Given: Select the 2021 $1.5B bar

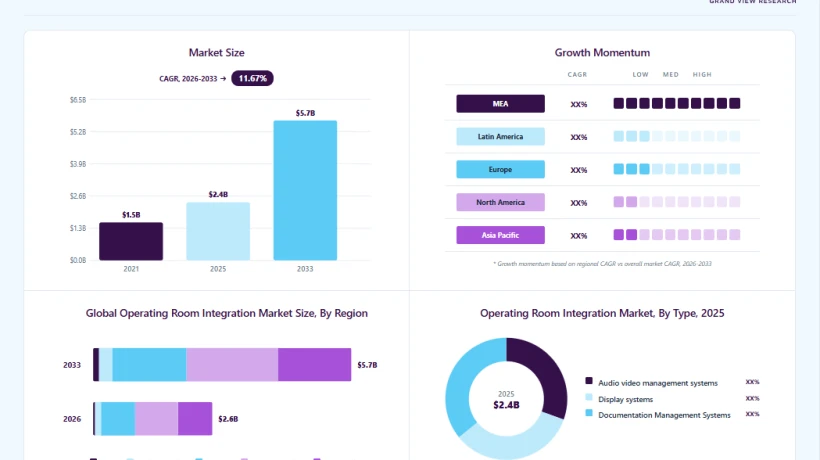Looking at the screenshot, I should click(x=131, y=242).
